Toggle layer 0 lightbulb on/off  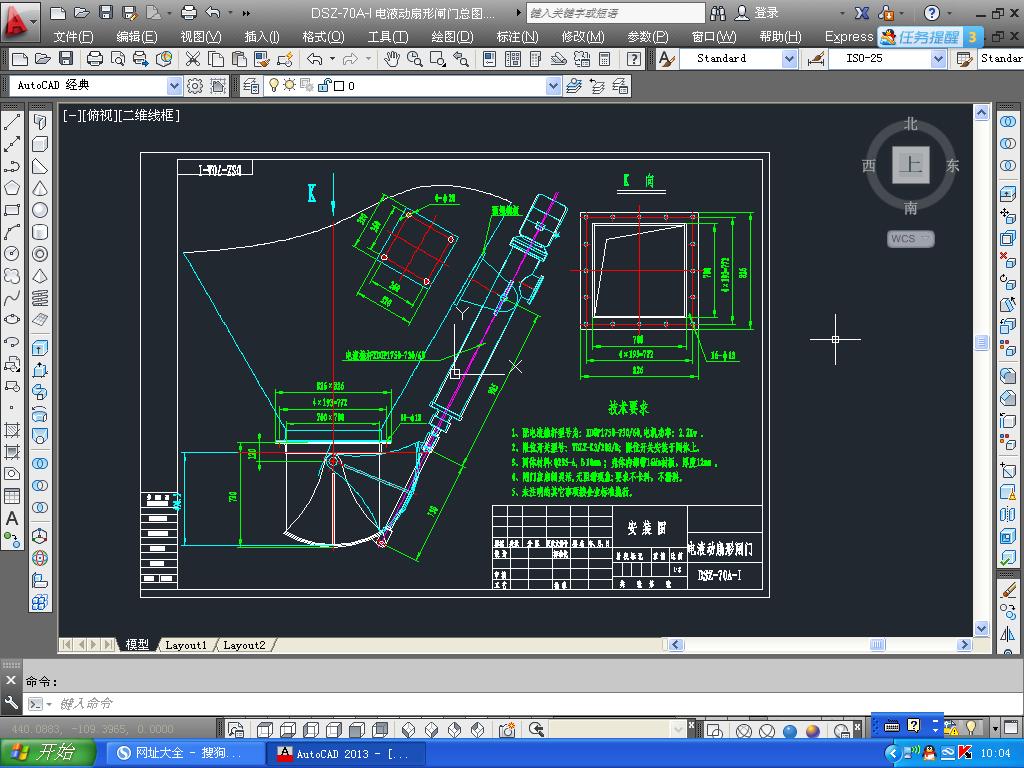pos(273,86)
